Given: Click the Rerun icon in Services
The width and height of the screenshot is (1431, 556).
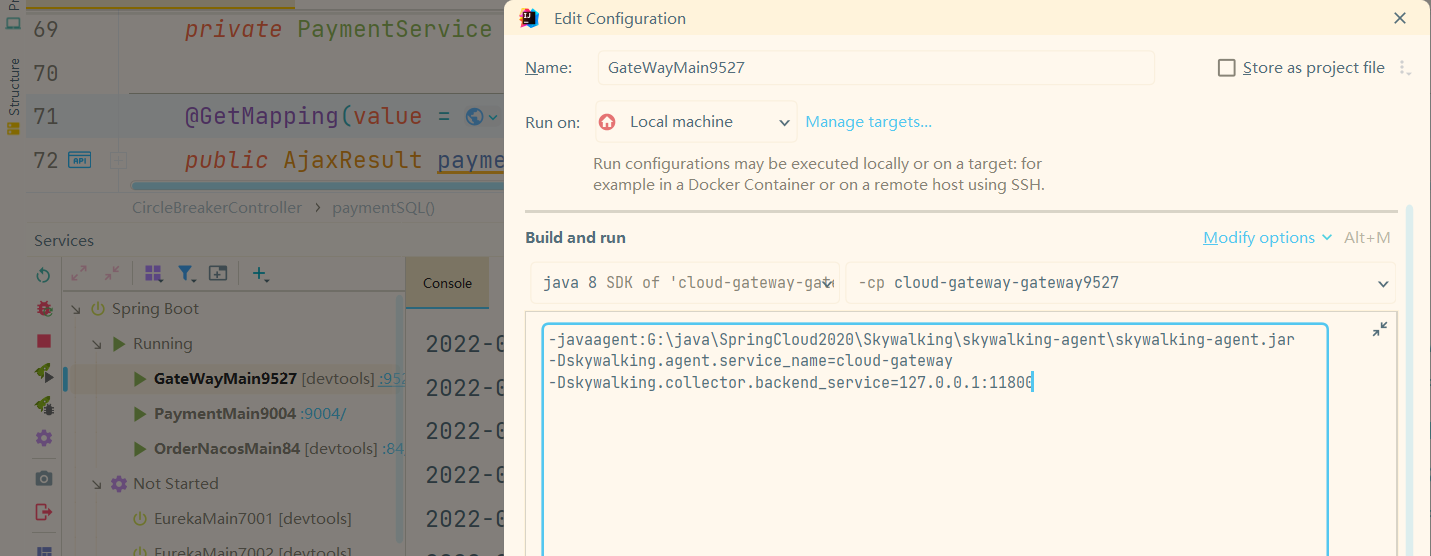Looking at the screenshot, I should point(43,275).
